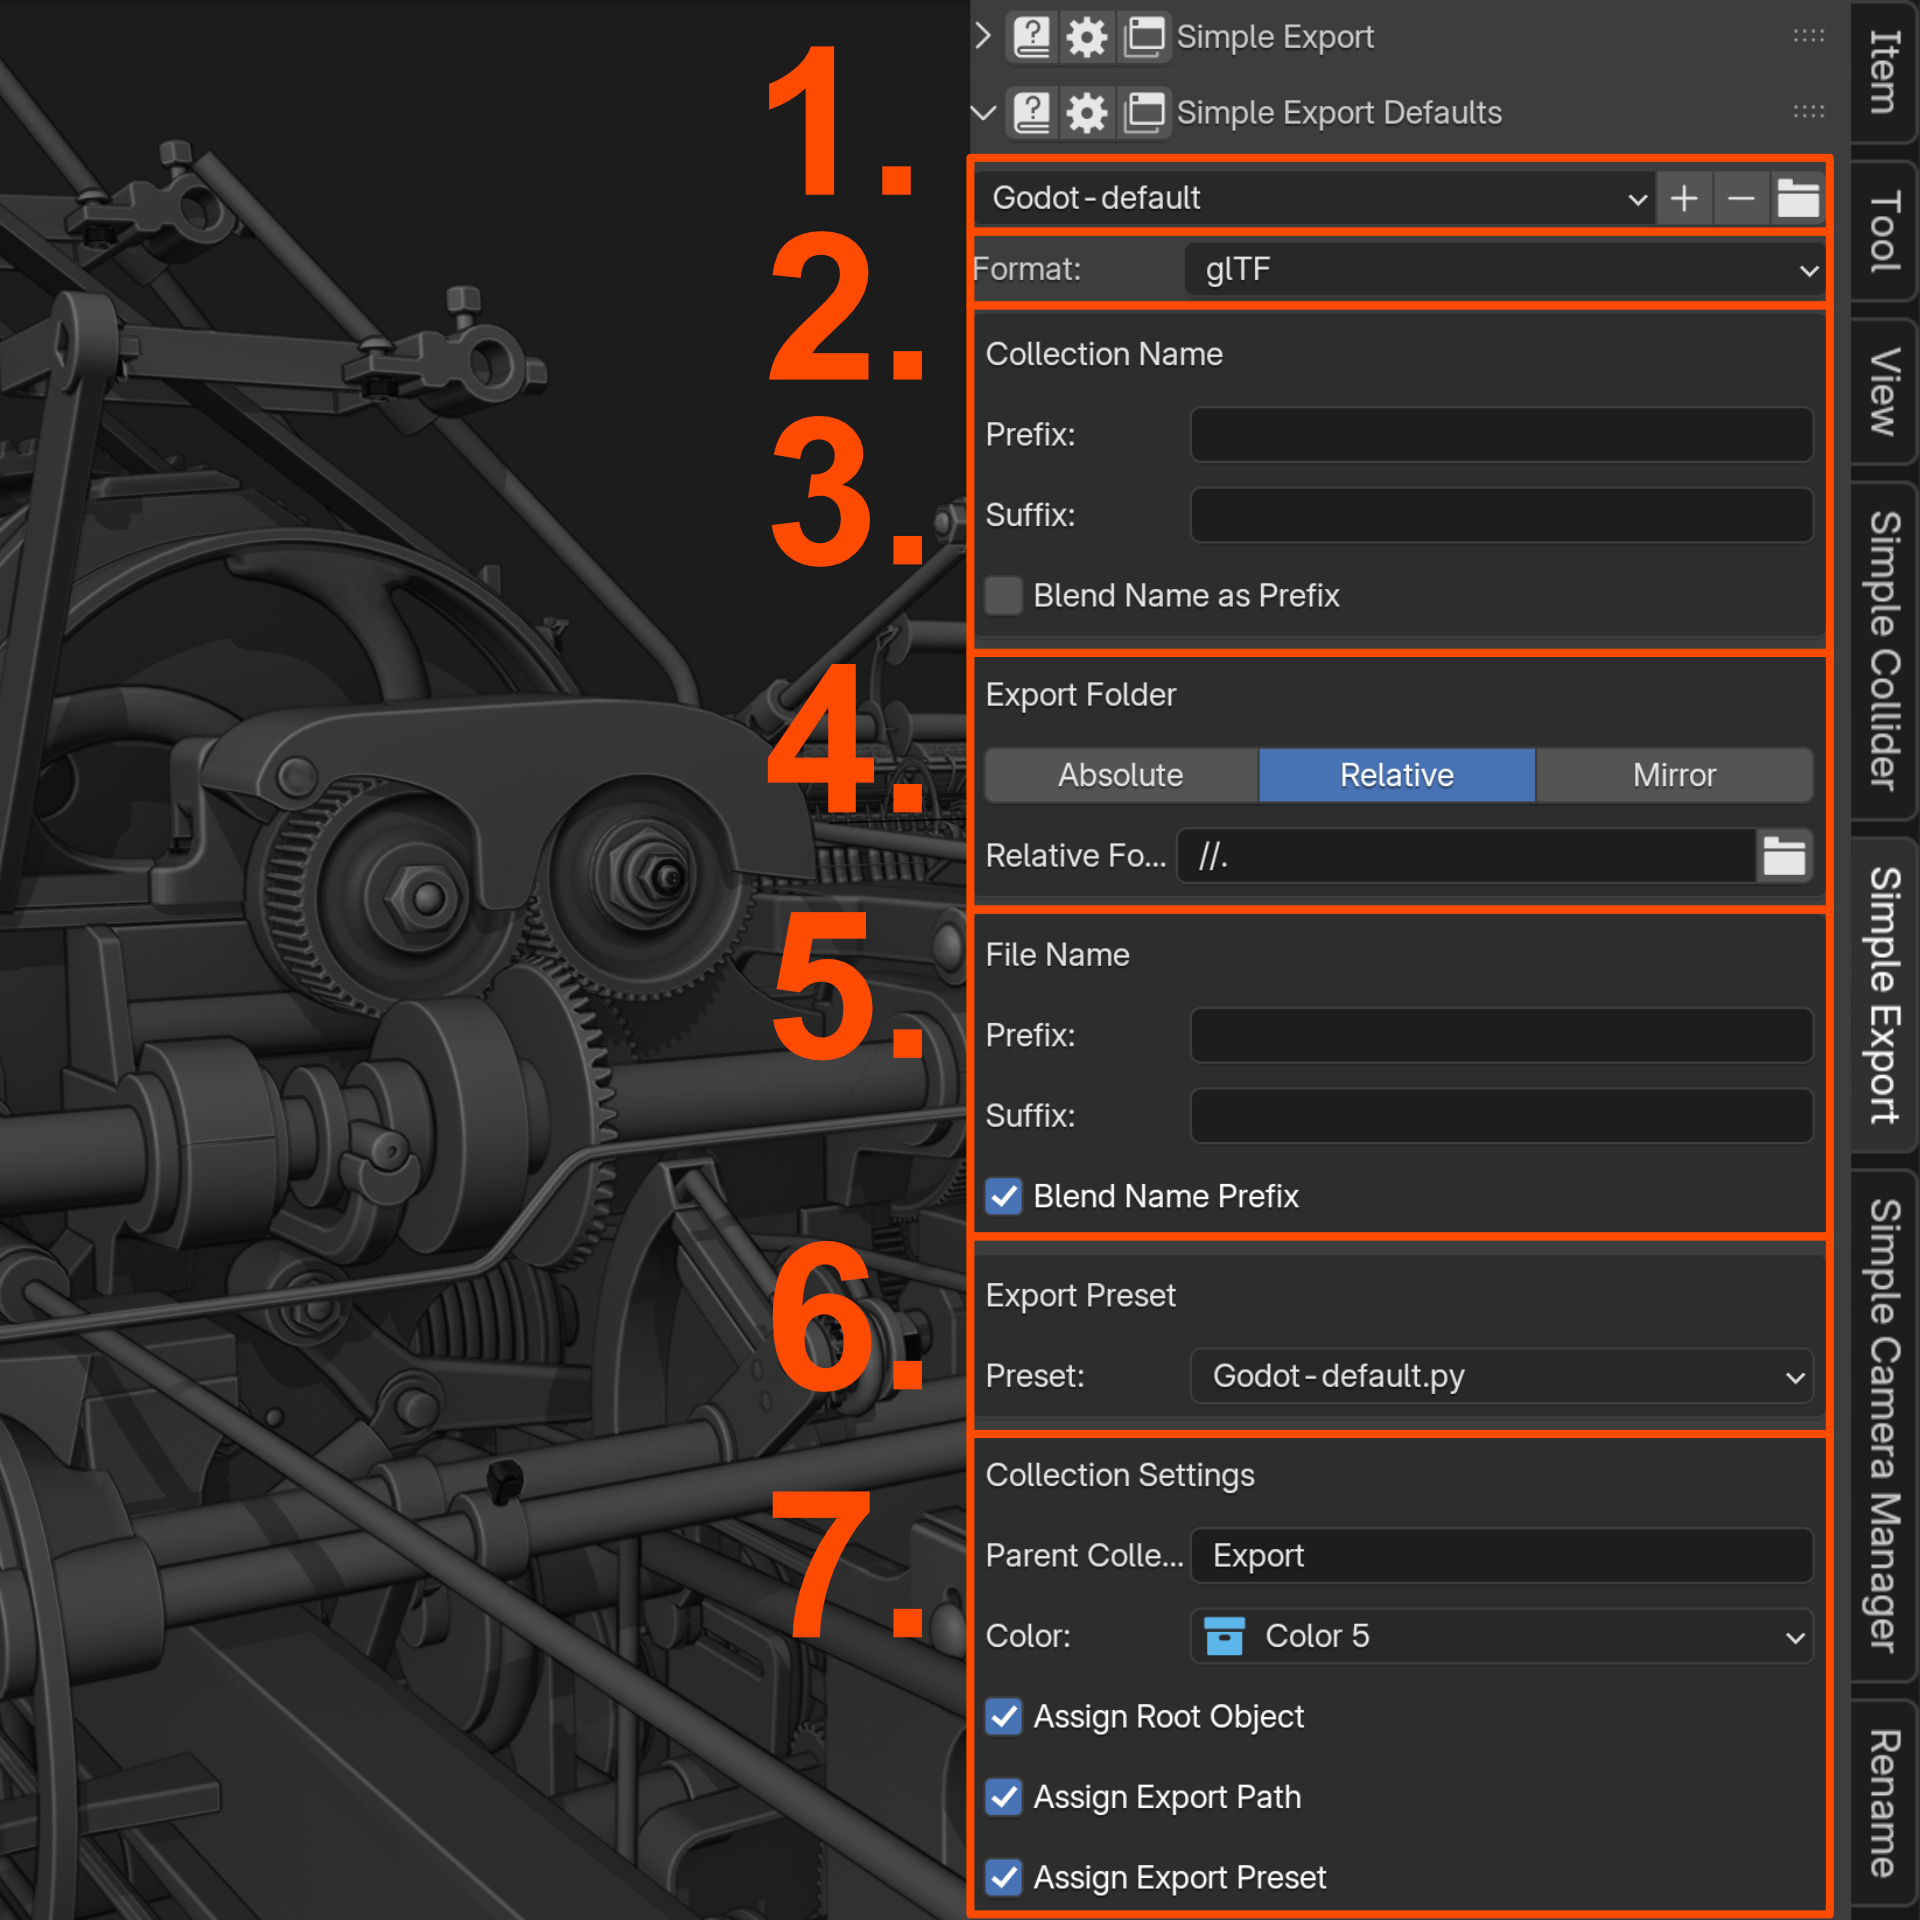This screenshot has width=1920, height=1920.
Task: Click Collection Name Suffix input field
Action: coord(1502,515)
